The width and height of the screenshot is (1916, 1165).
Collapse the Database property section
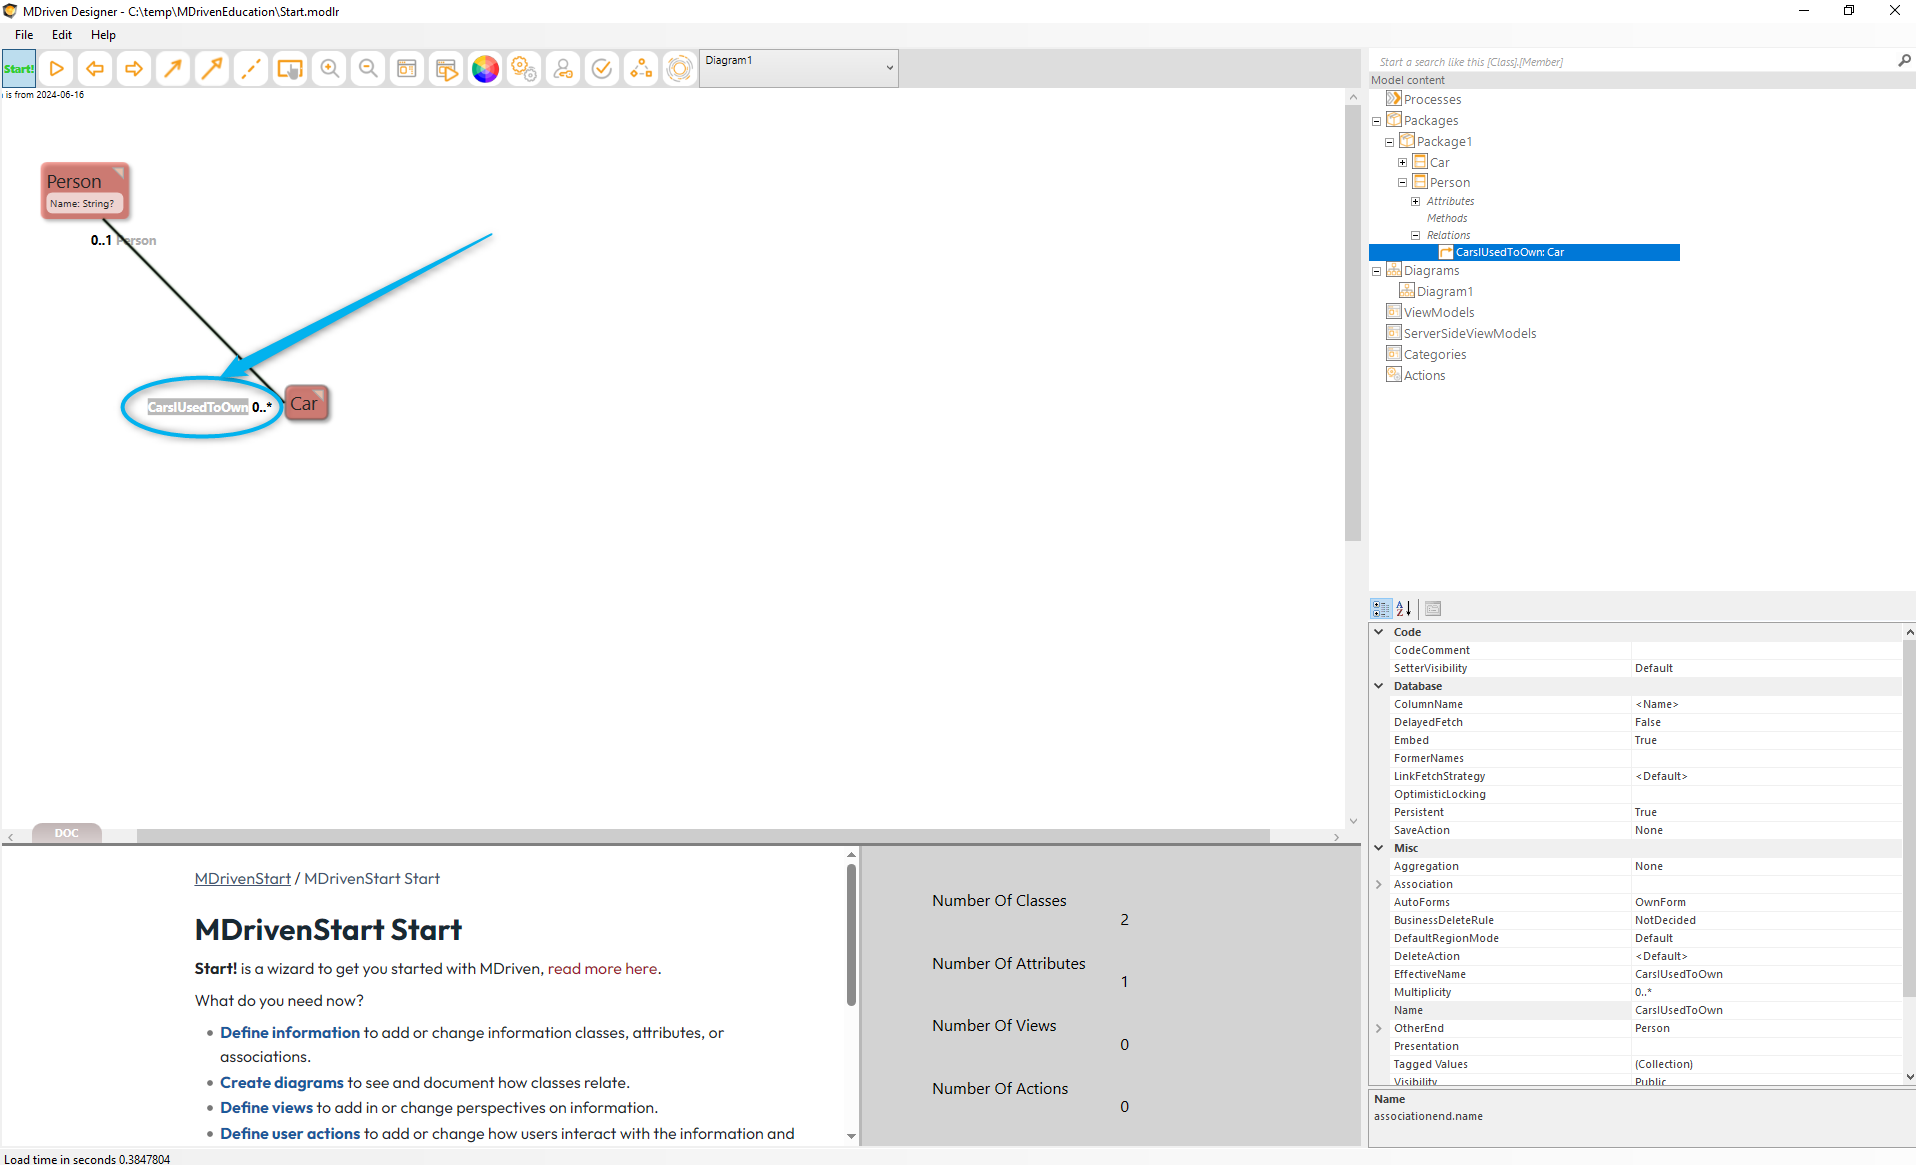pyautogui.click(x=1379, y=686)
